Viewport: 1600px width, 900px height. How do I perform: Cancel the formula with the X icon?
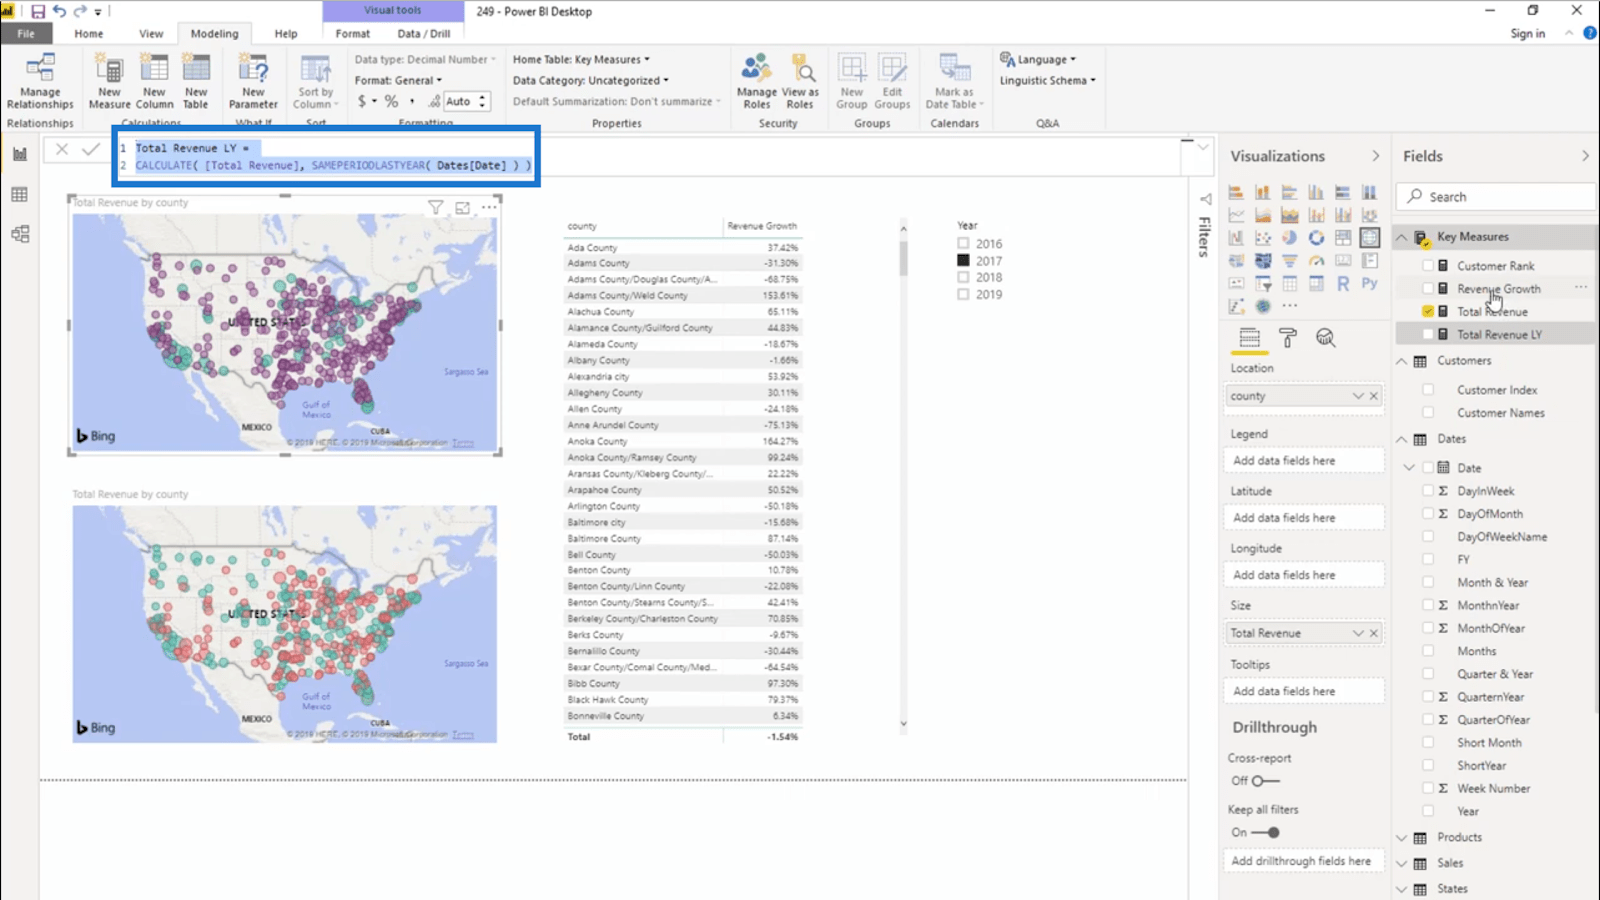click(62, 149)
